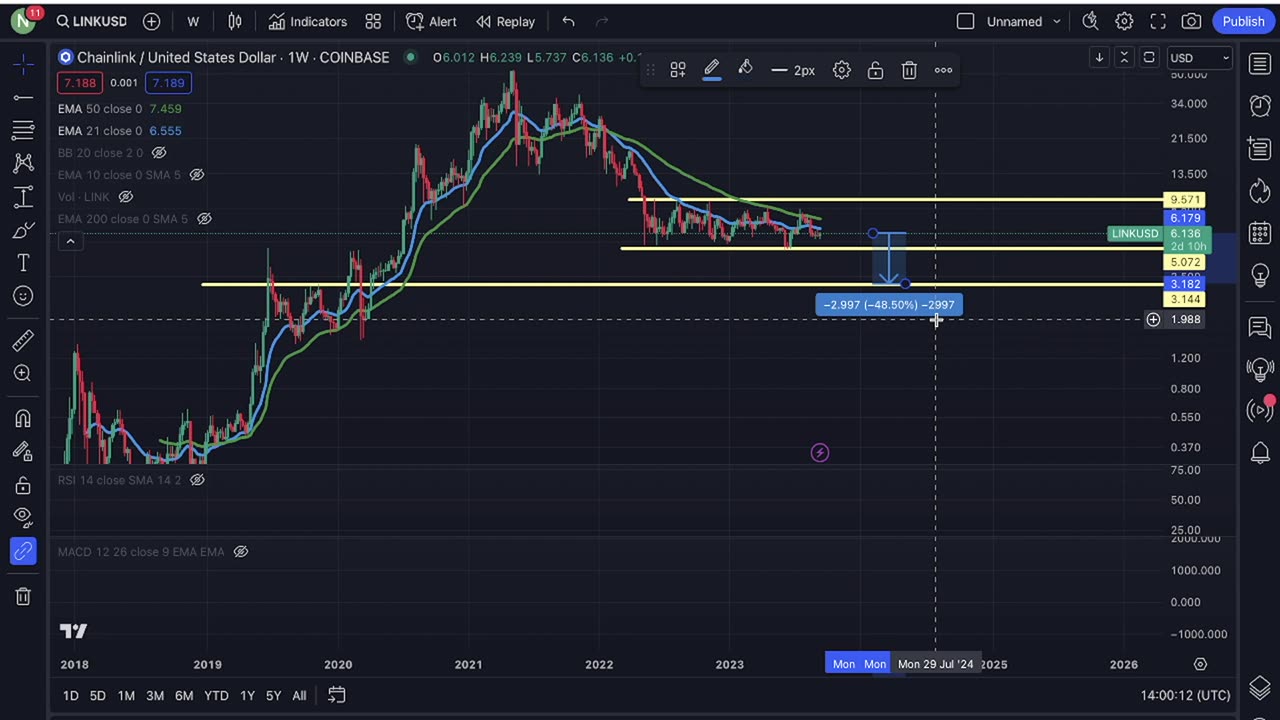Open the candlestick chart style menu
Screen dimensions: 1280x720
click(235, 21)
